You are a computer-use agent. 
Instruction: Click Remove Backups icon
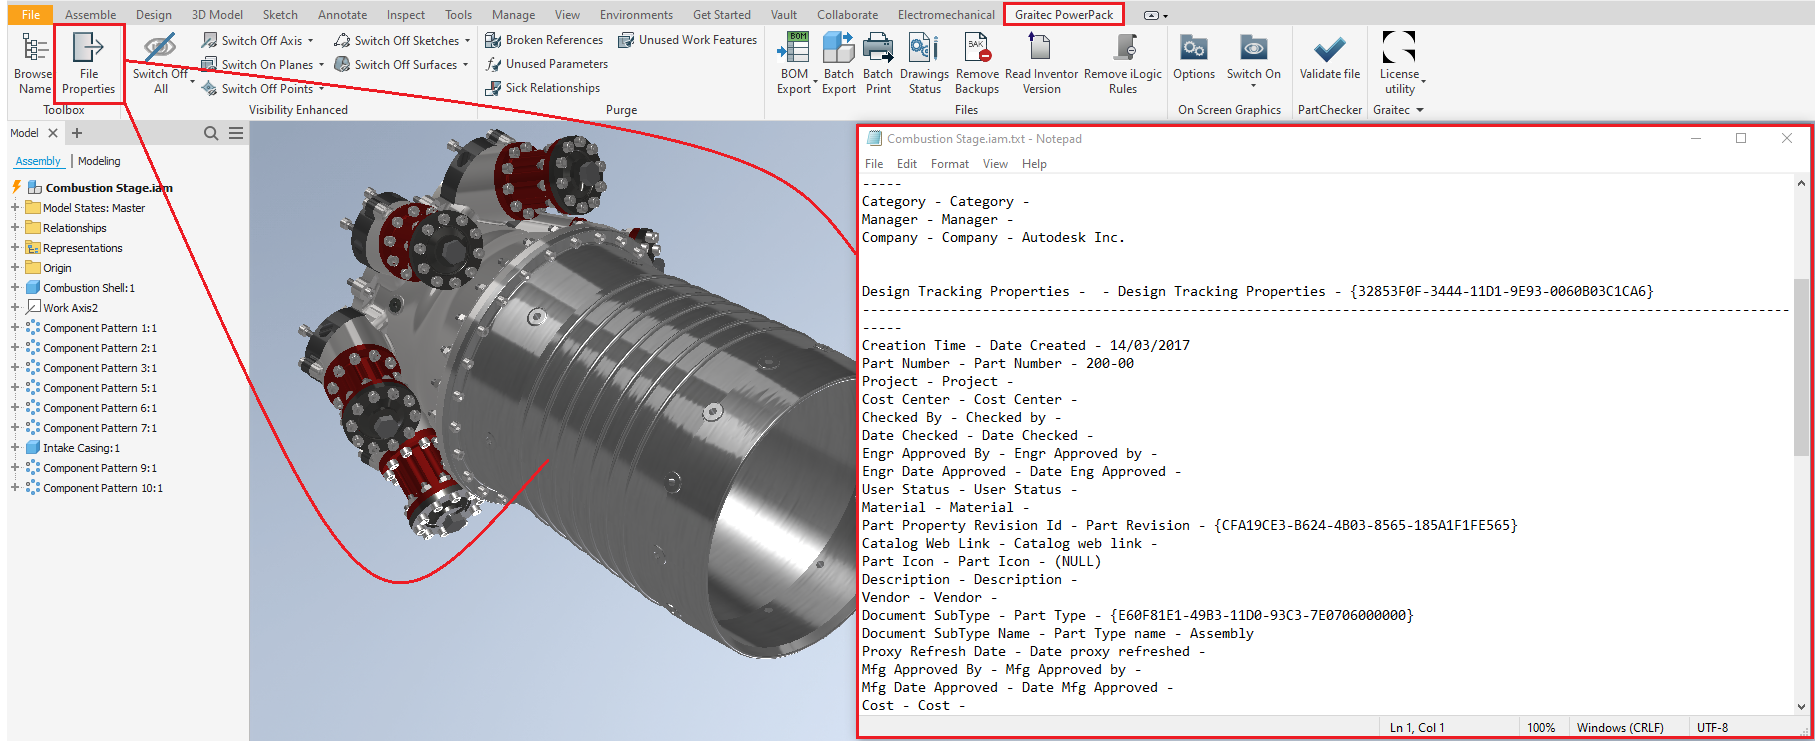click(977, 50)
